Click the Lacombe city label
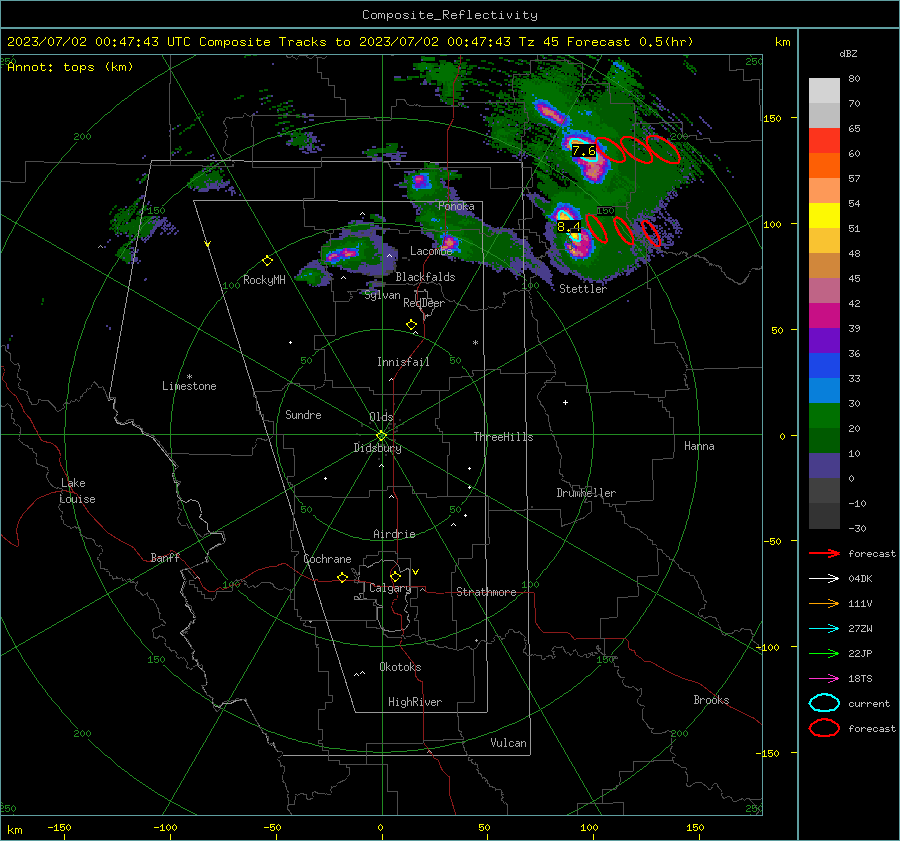This screenshot has height=841, width=900. [x=431, y=251]
